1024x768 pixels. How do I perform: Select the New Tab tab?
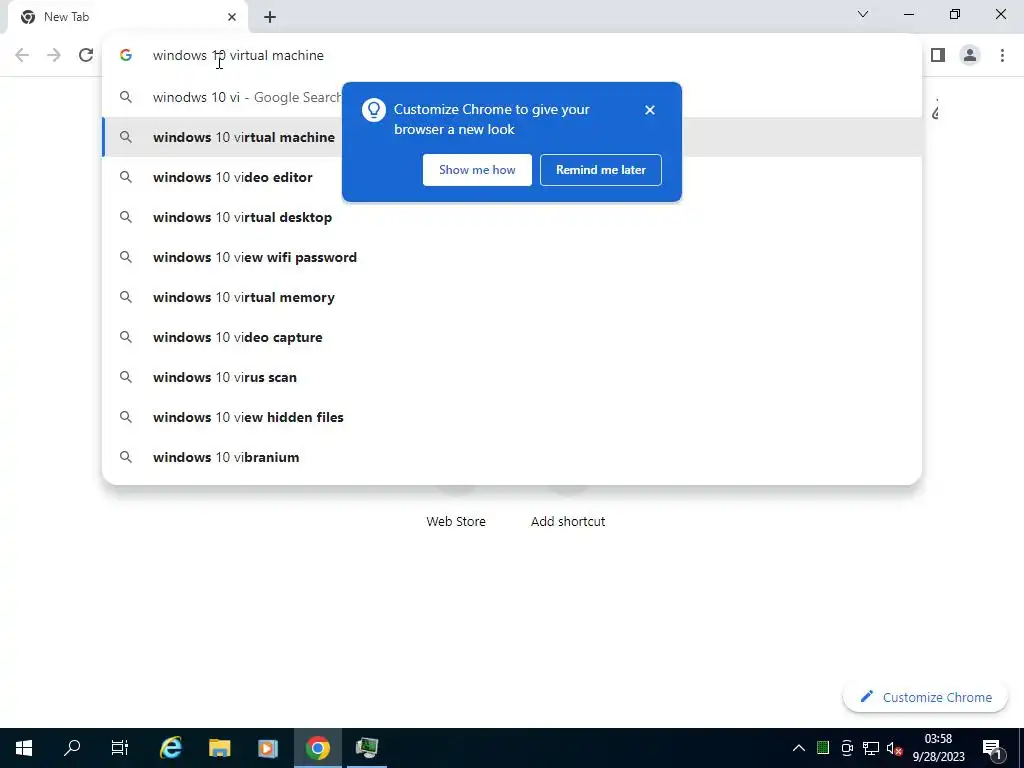(128, 17)
